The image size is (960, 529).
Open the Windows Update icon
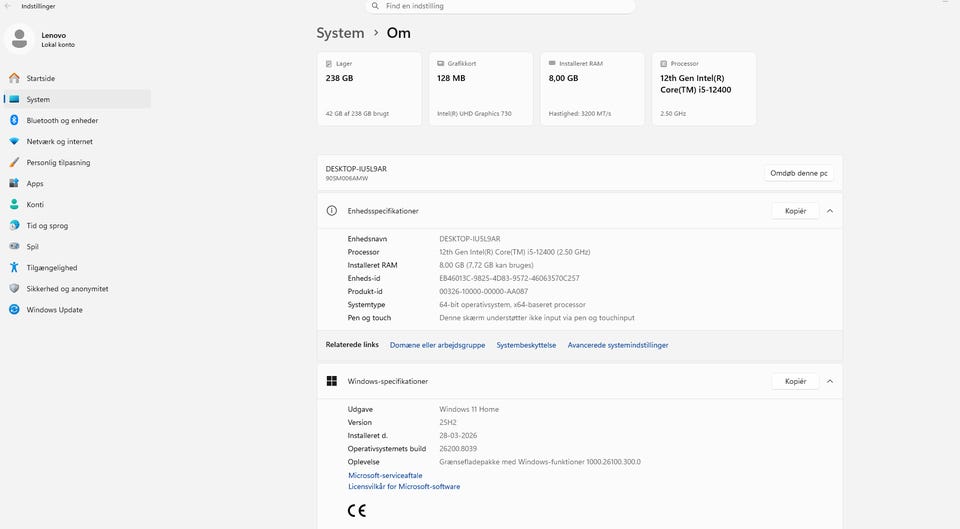[x=14, y=310]
